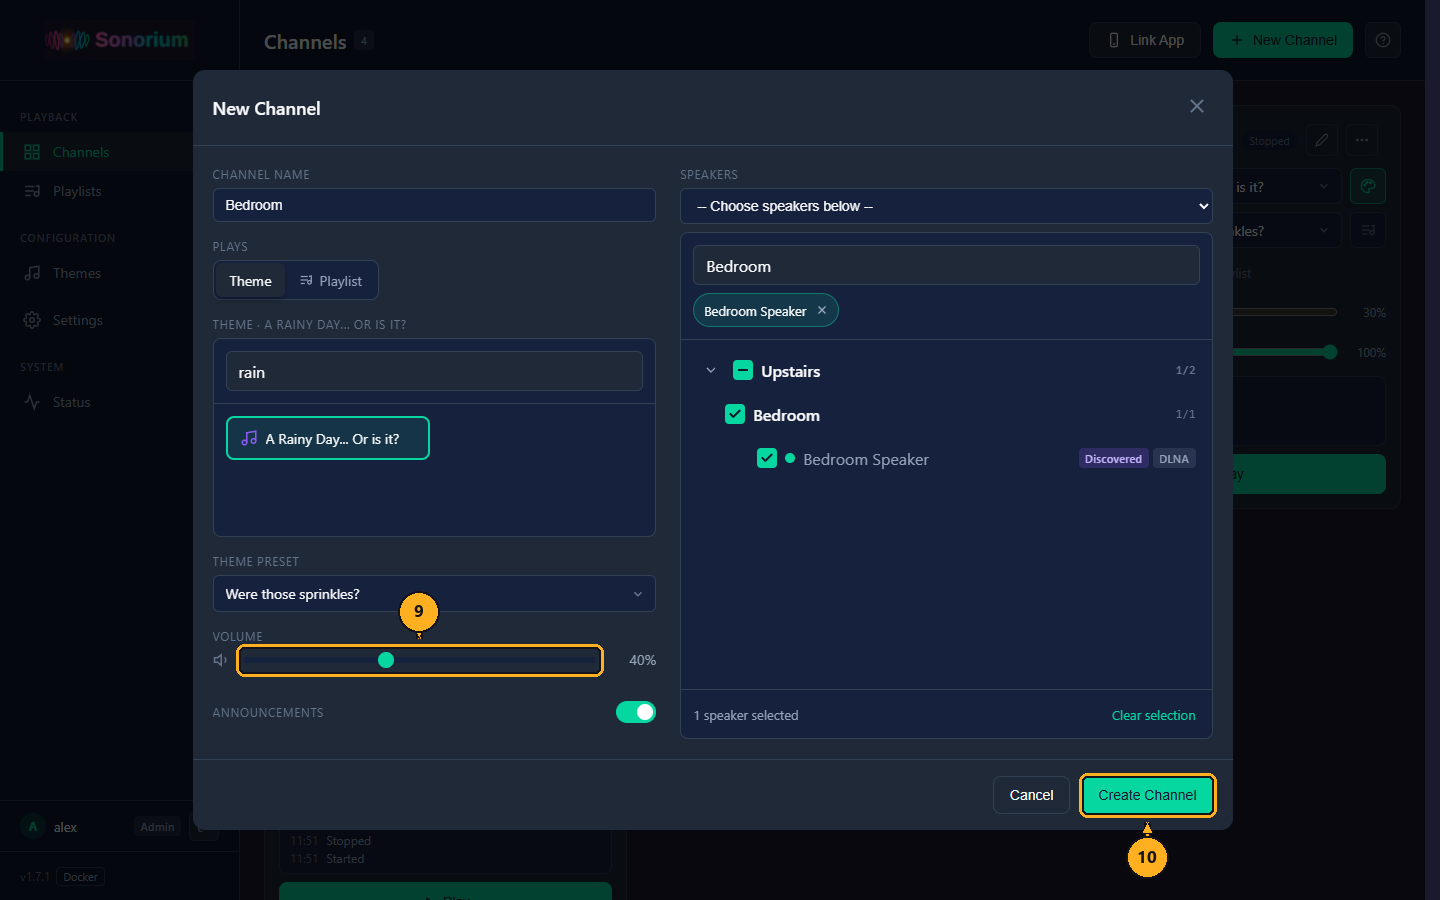Click the Admin role badge
The height and width of the screenshot is (900, 1440).
(157, 827)
